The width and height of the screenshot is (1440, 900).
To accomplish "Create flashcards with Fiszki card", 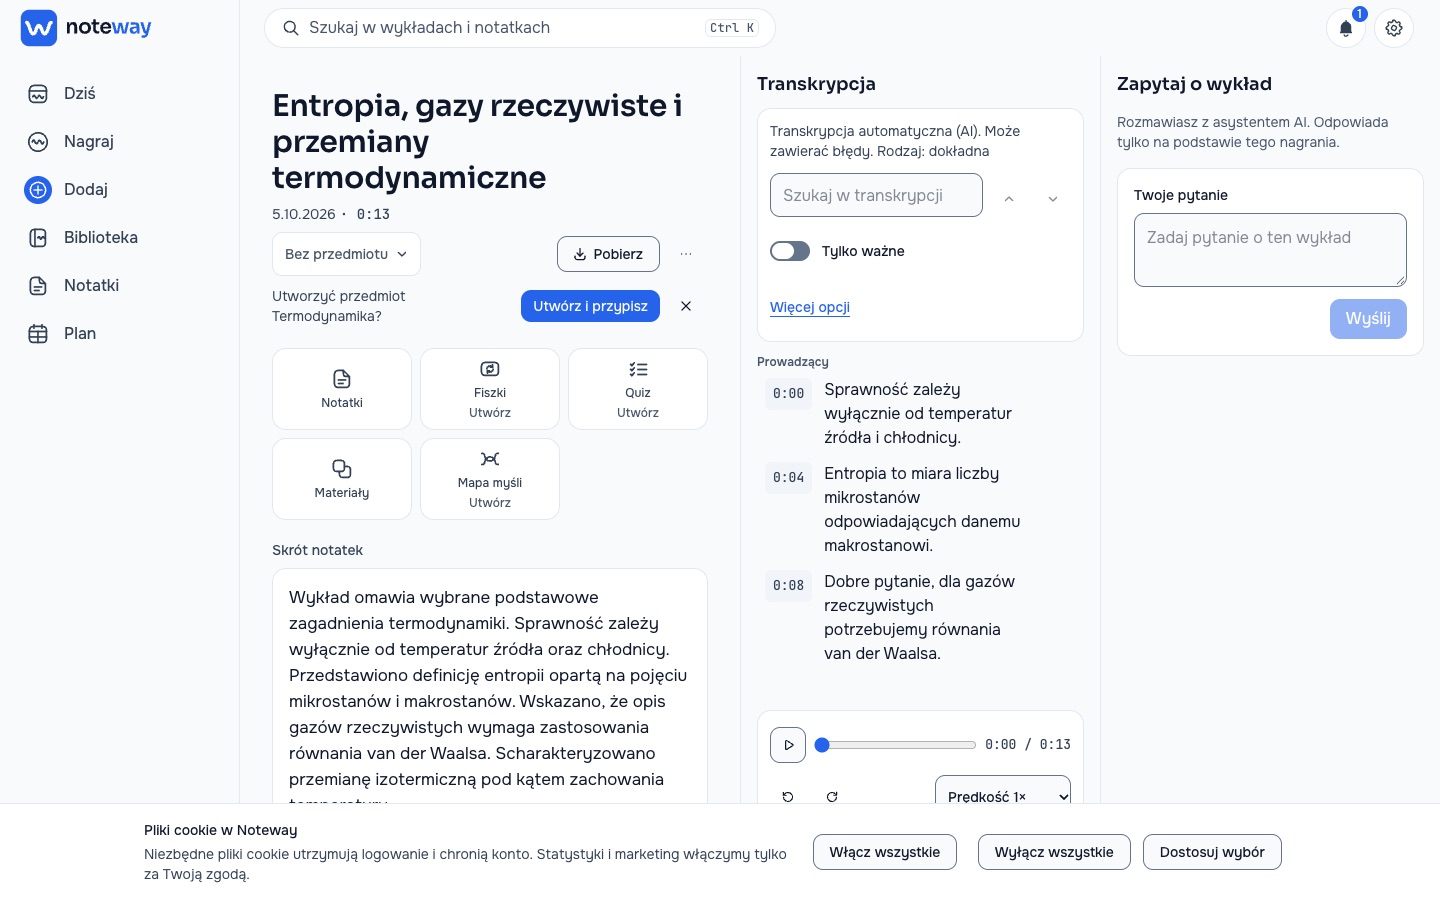I will click(490, 389).
